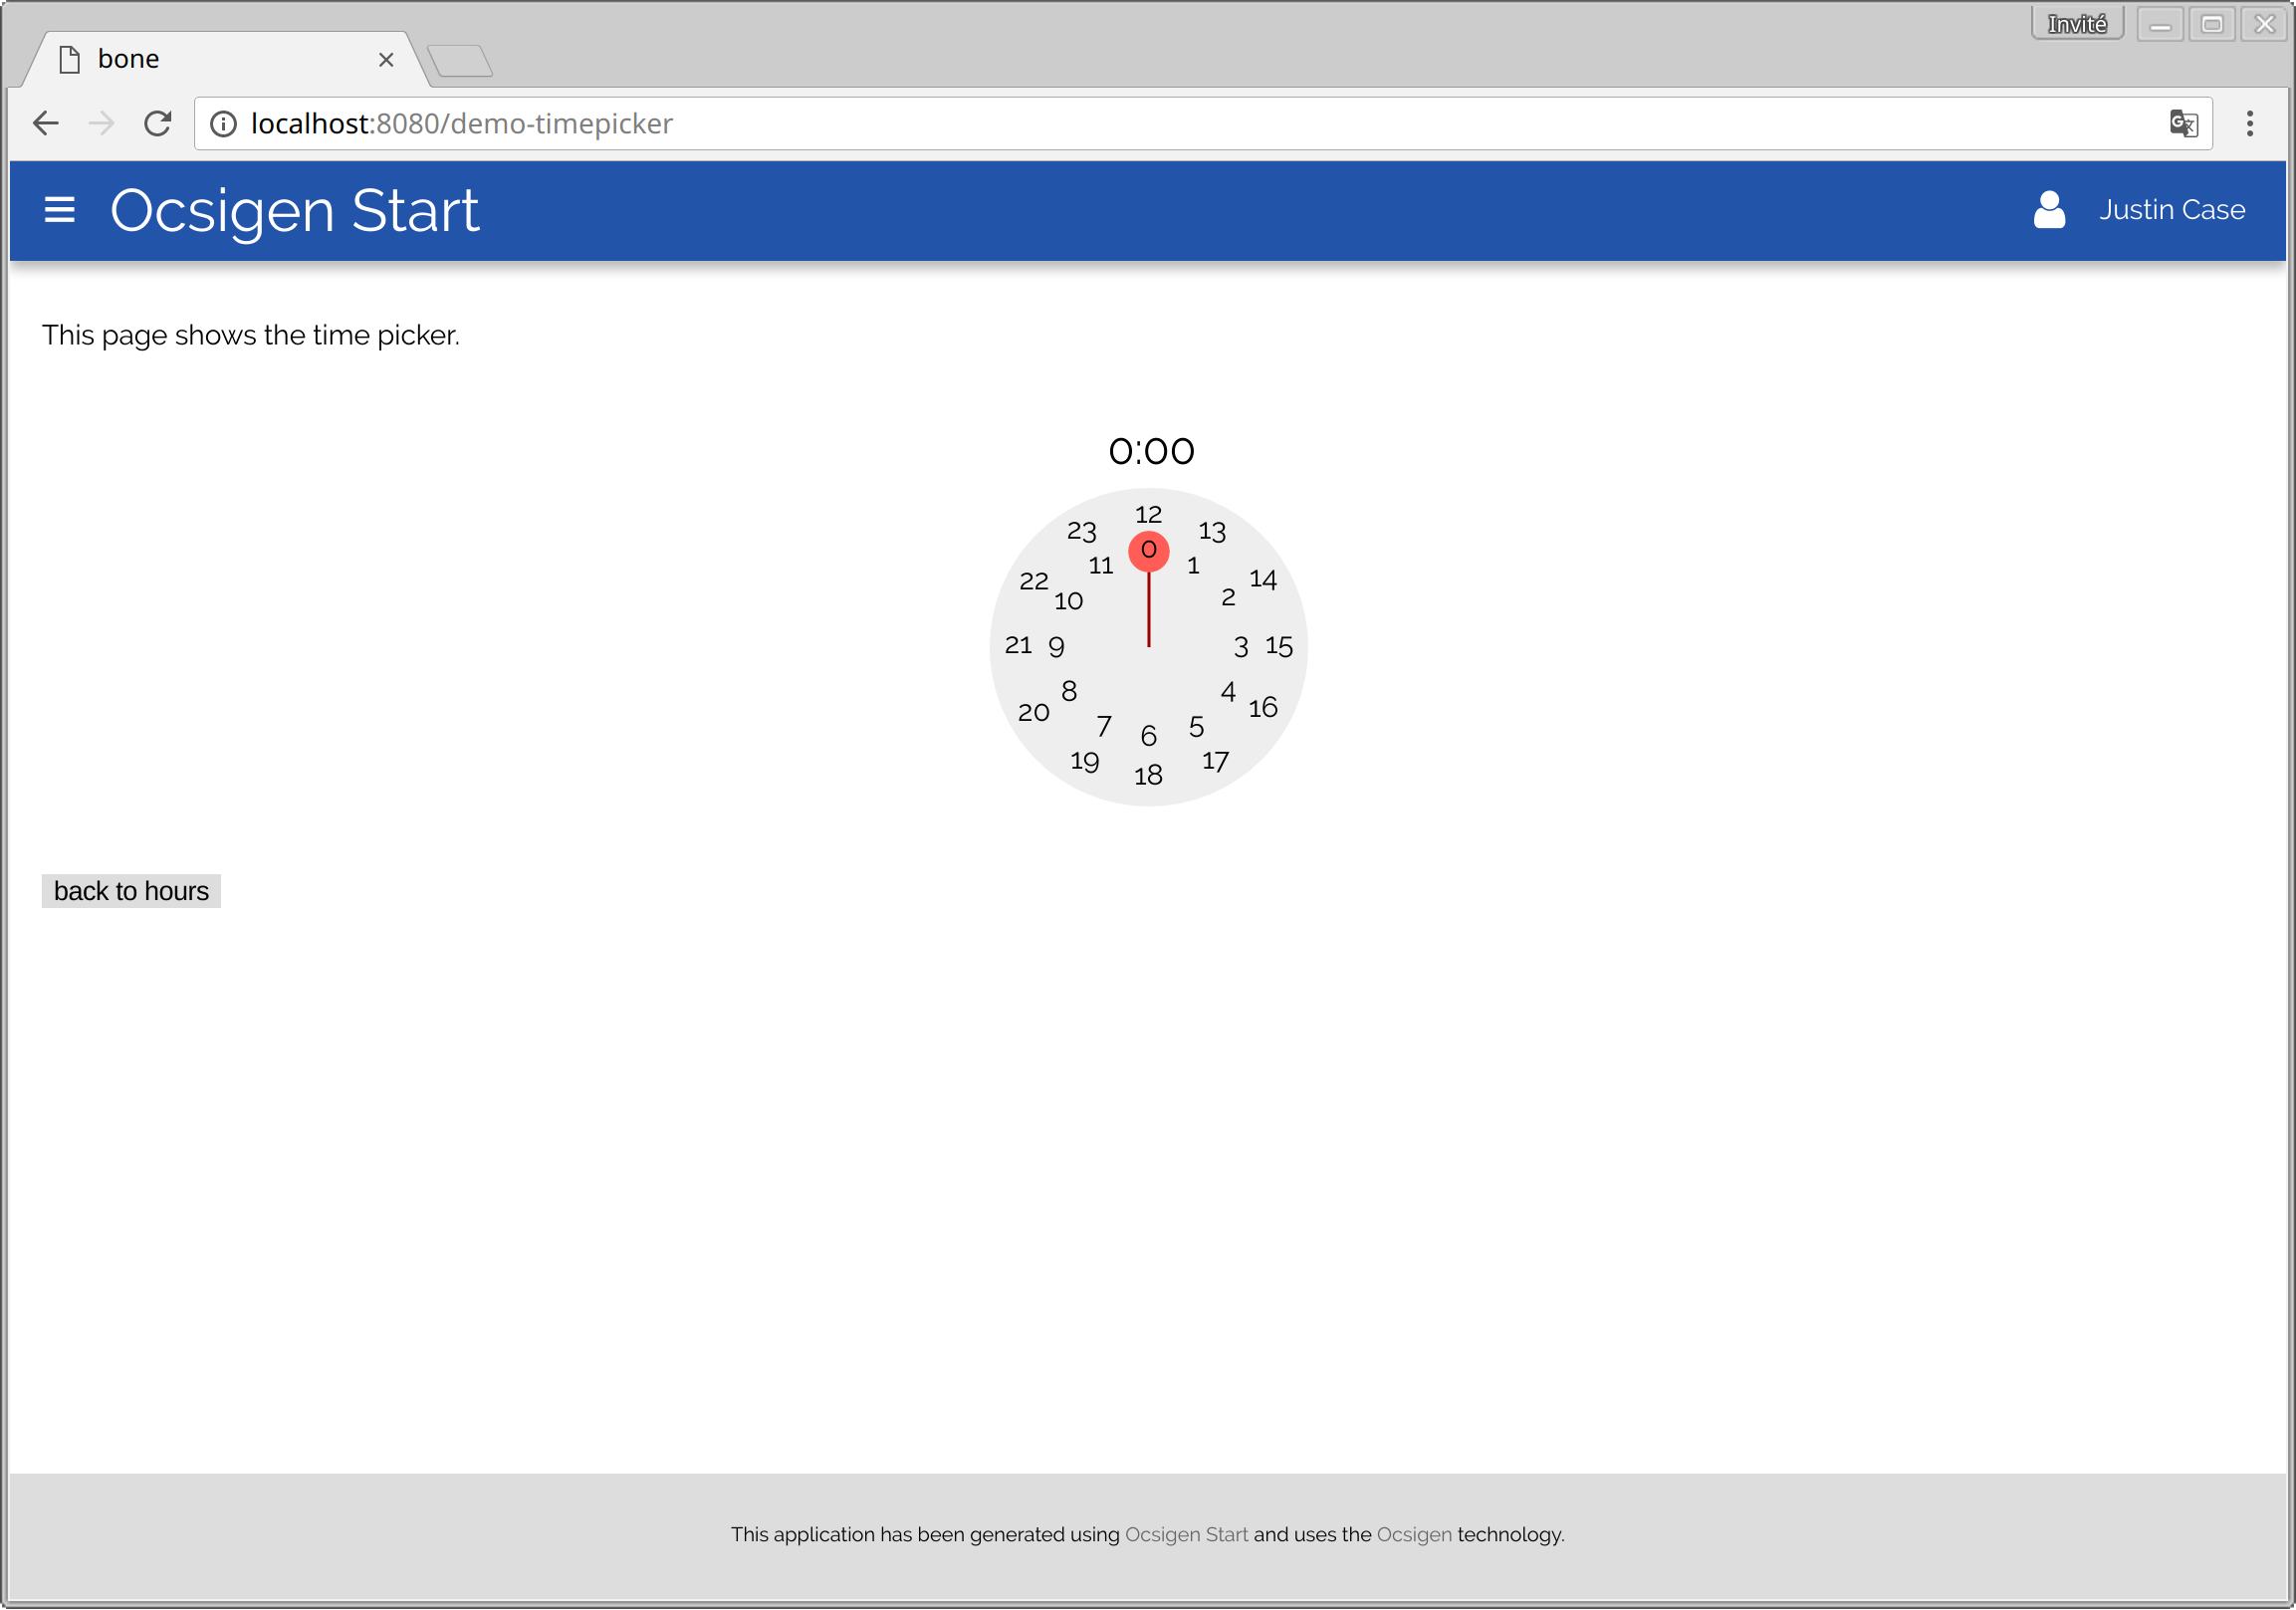
Task: Select hour 11 on the inner ring
Action: pyautogui.click(x=1101, y=566)
